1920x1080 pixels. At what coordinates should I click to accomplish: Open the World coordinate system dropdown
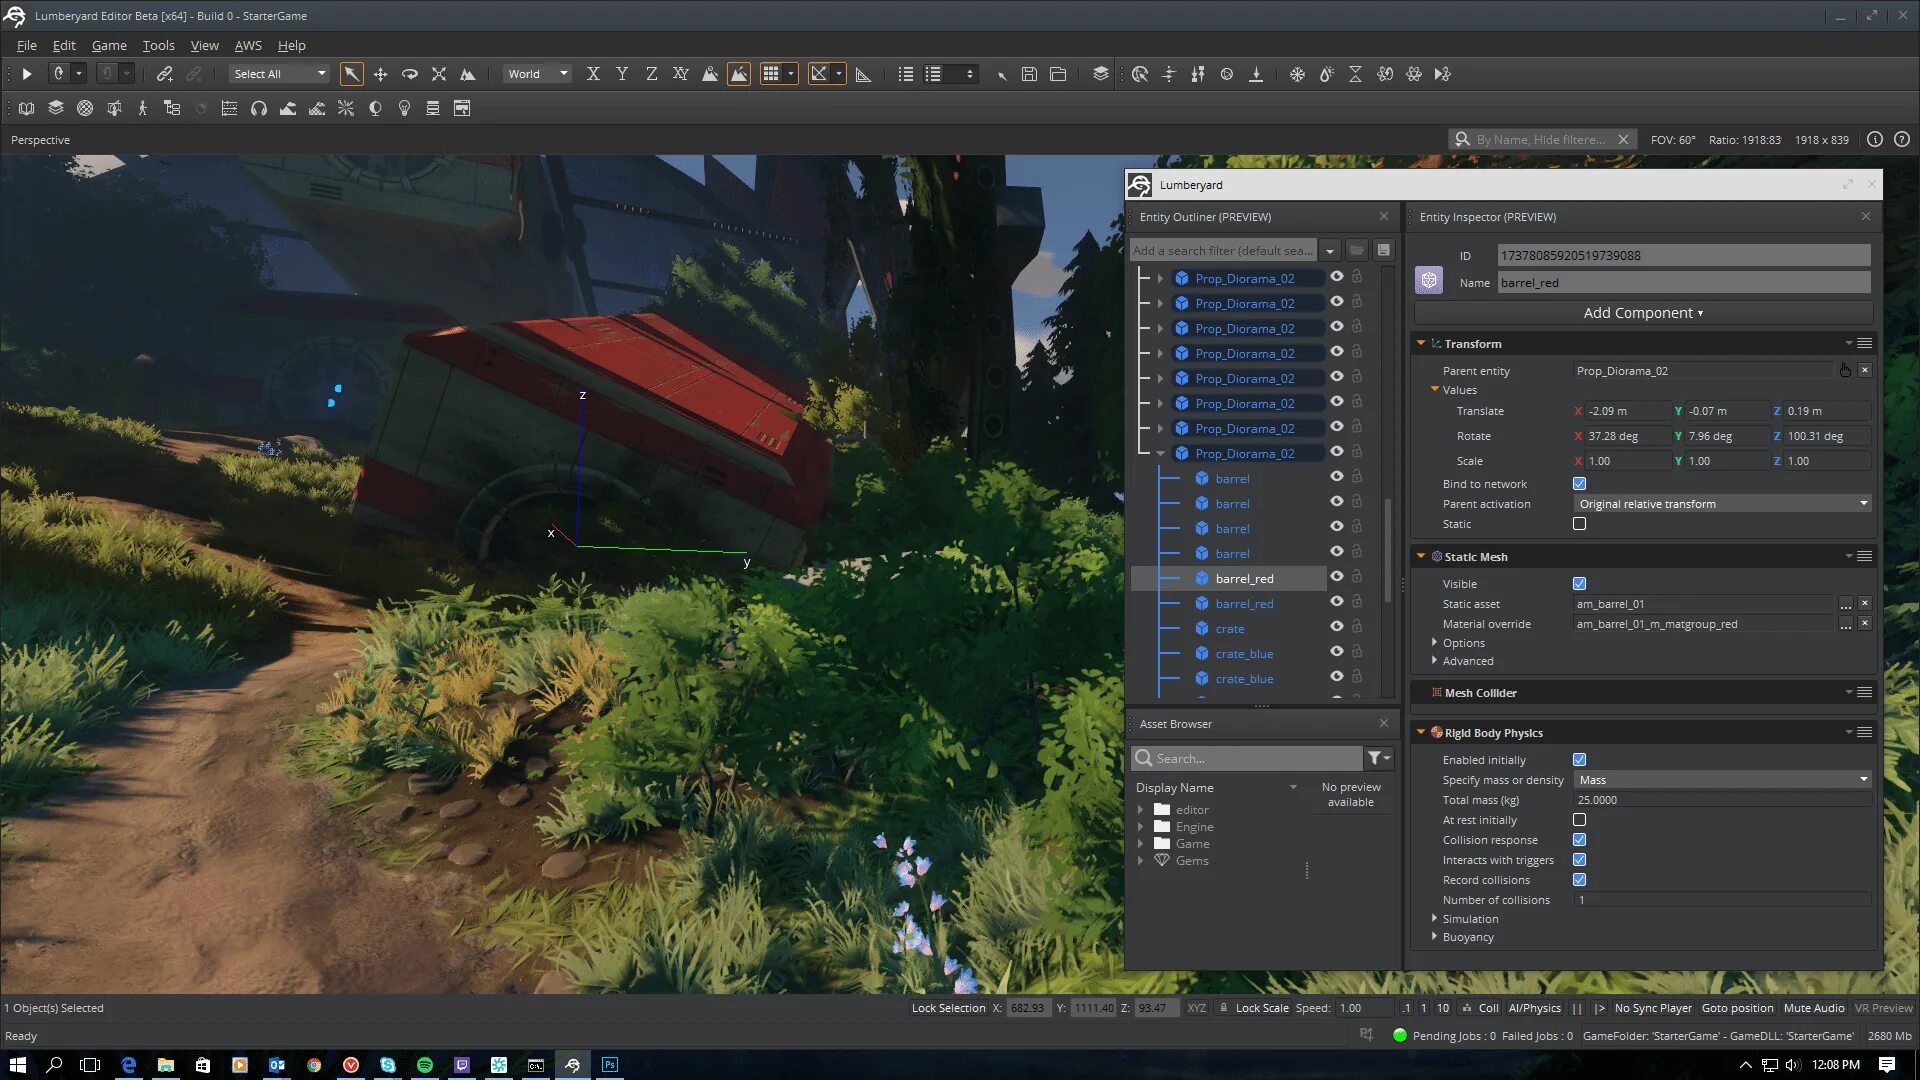coord(537,74)
